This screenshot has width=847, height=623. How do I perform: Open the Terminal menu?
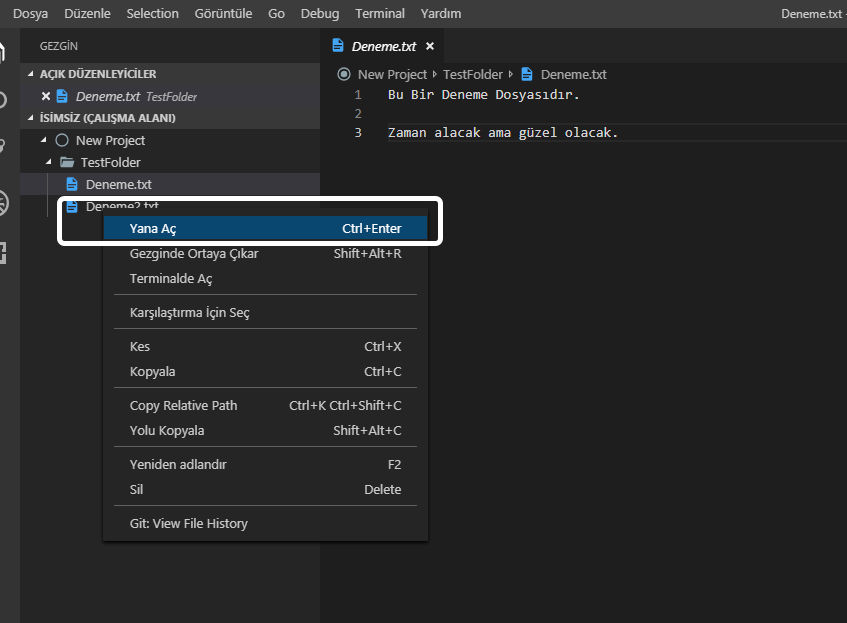coord(380,14)
